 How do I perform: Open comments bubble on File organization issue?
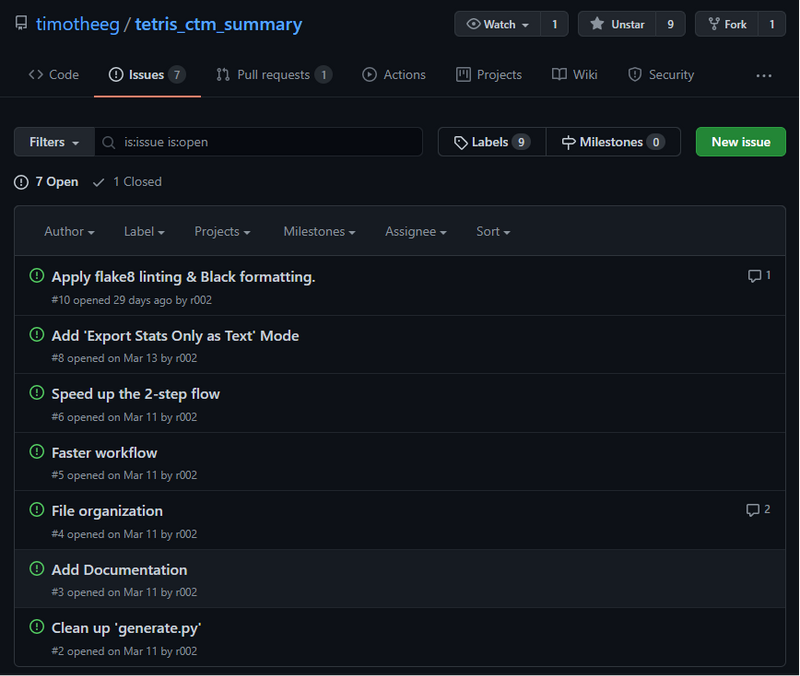tap(758, 510)
